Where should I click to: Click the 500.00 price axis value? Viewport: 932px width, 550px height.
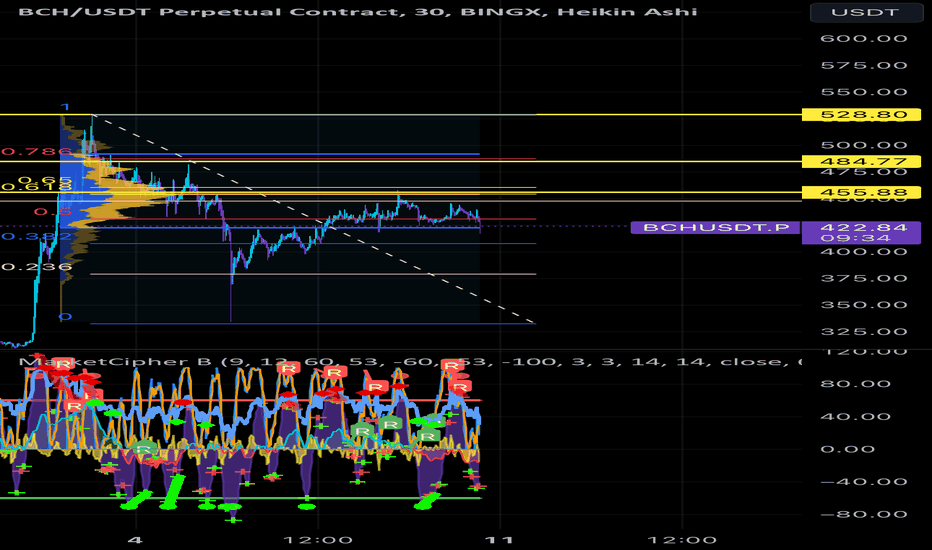[x=864, y=145]
